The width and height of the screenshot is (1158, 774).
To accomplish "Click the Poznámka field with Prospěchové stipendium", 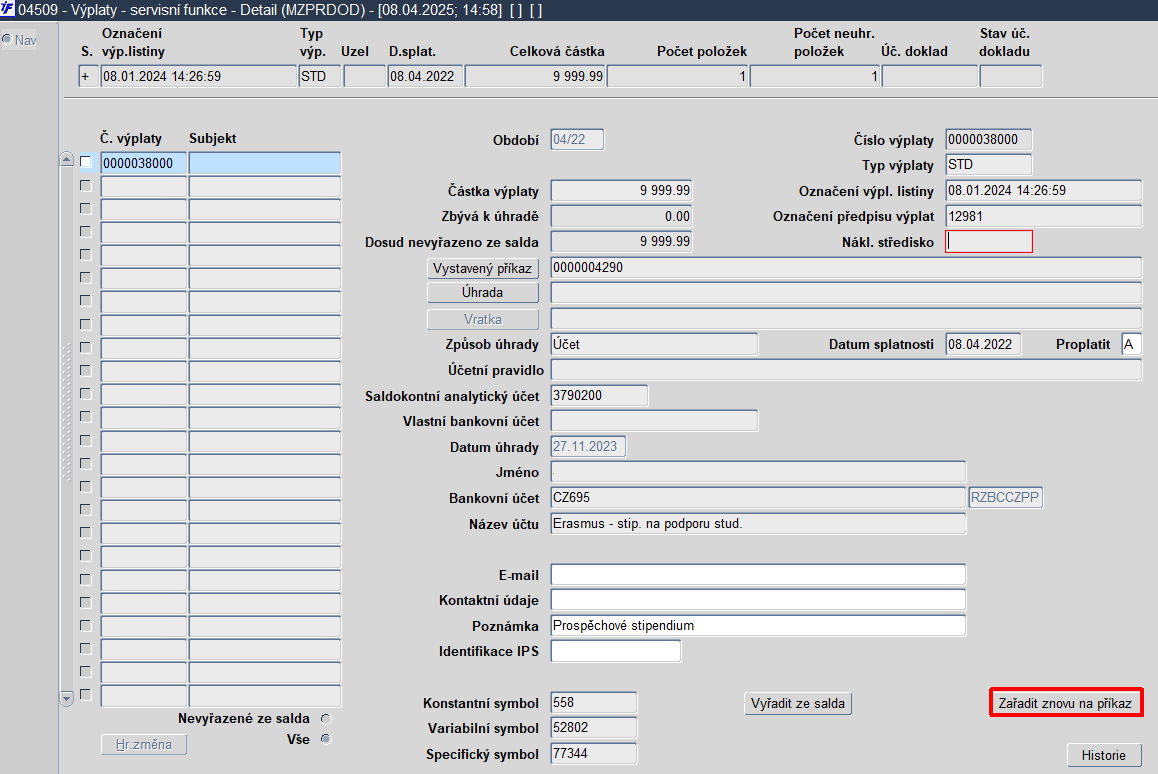I will coord(758,626).
